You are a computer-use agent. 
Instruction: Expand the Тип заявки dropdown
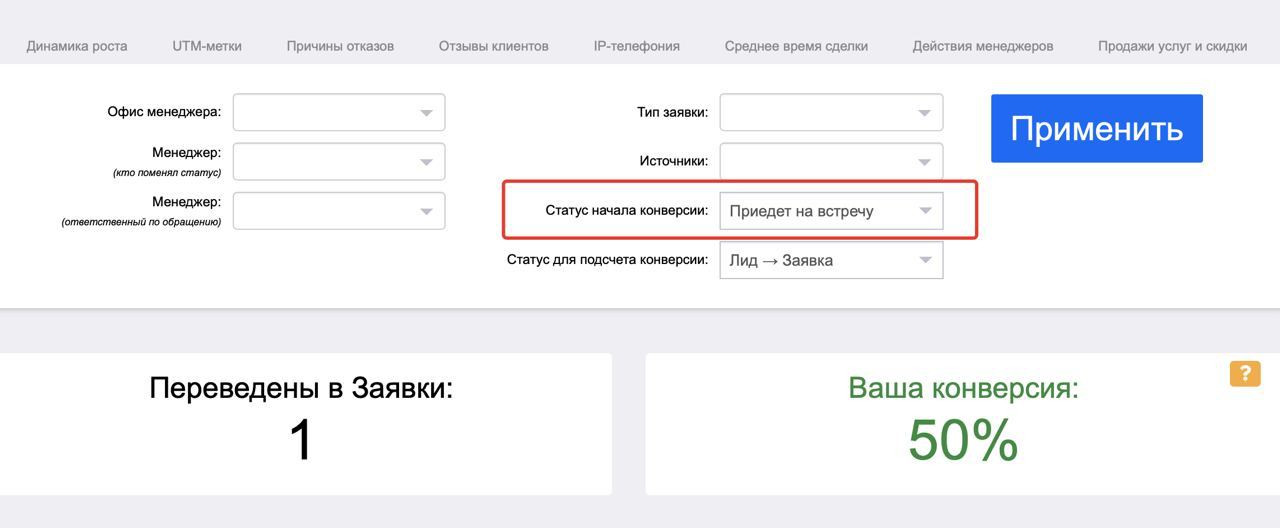point(831,113)
